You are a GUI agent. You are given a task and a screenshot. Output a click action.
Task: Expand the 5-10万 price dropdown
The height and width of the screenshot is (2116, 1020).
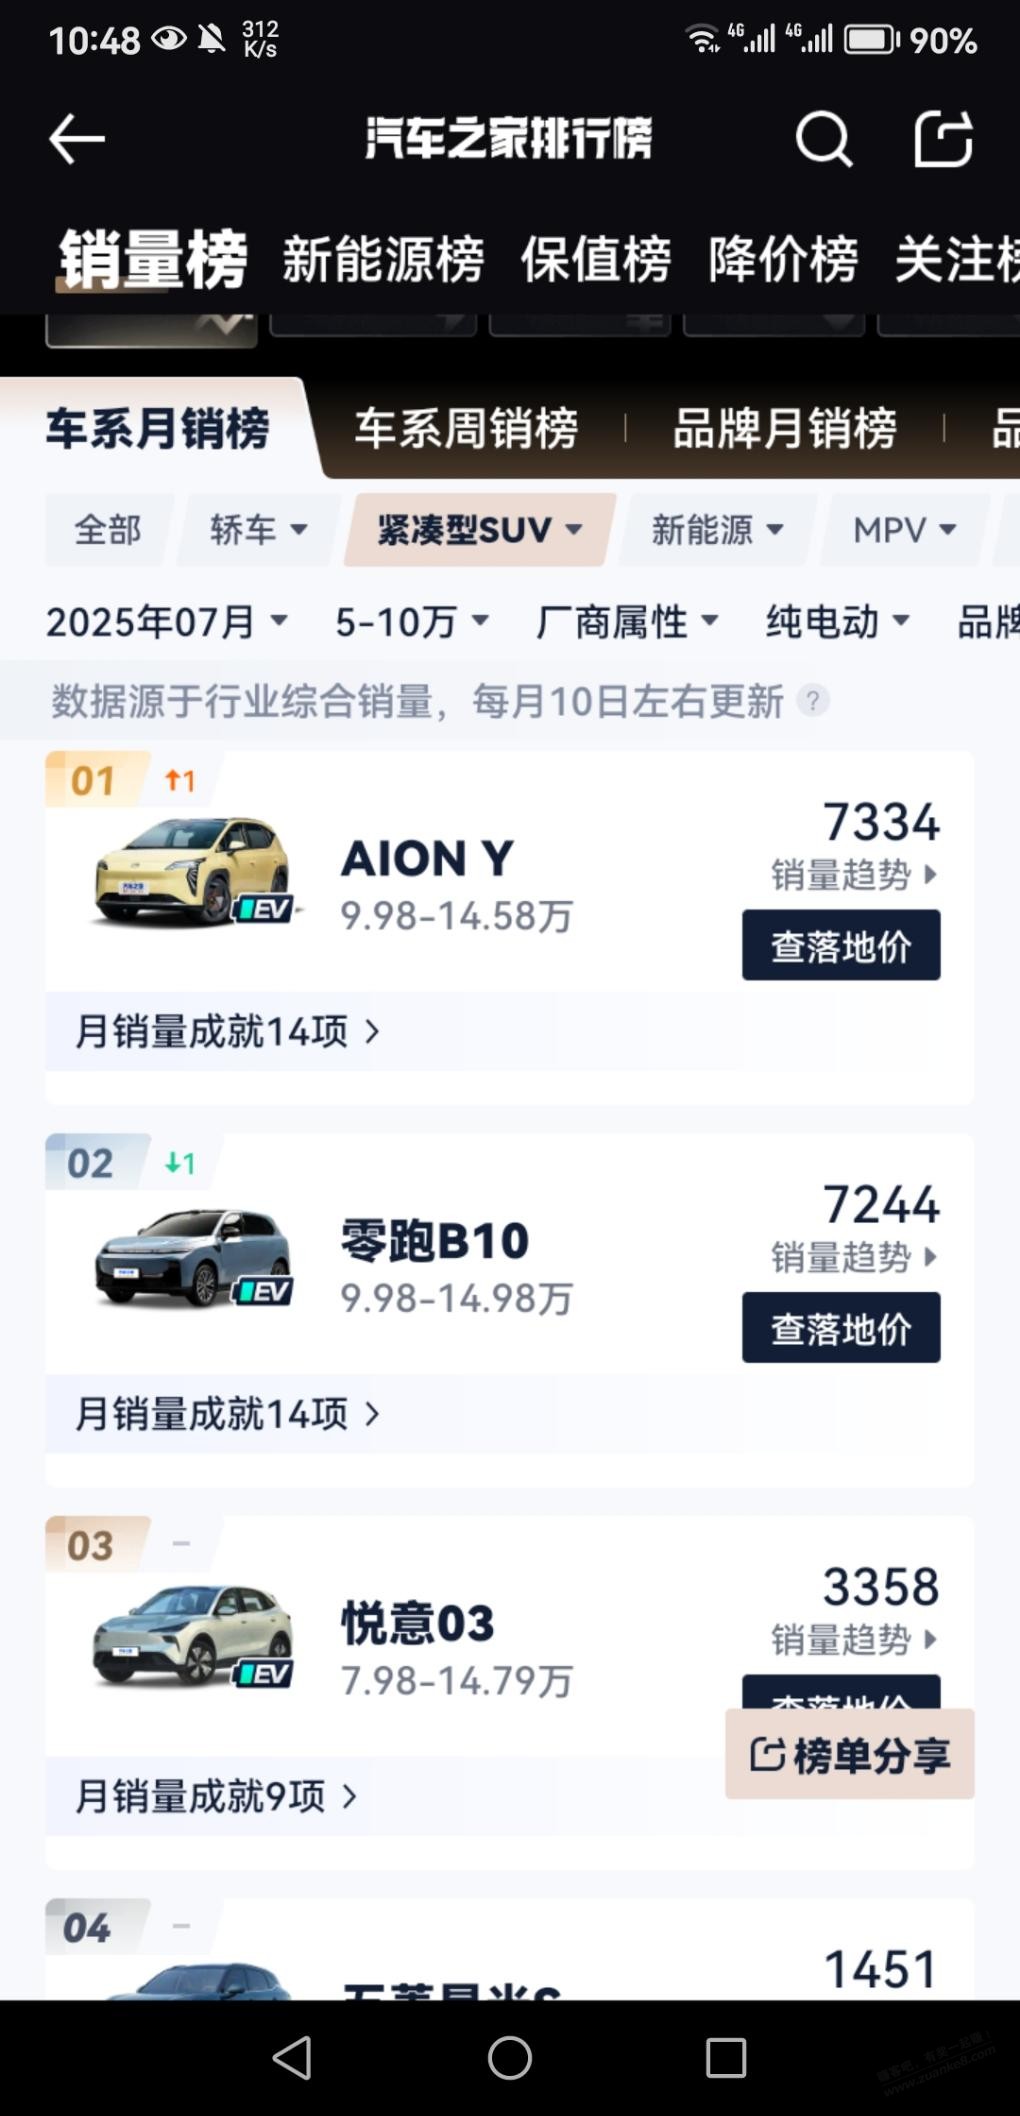(412, 622)
